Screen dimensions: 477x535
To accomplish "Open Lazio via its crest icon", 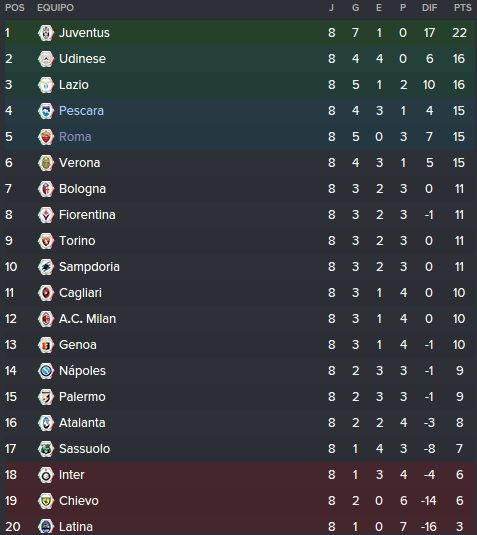I will [x=46, y=85].
